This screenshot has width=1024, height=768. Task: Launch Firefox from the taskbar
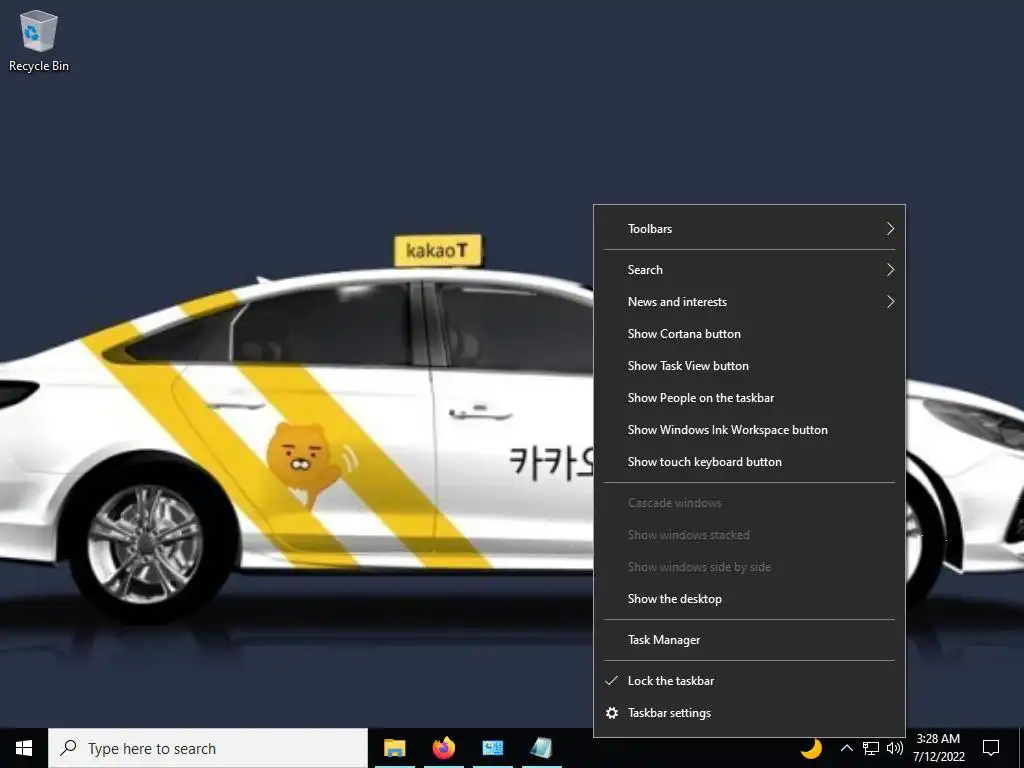pyautogui.click(x=443, y=748)
